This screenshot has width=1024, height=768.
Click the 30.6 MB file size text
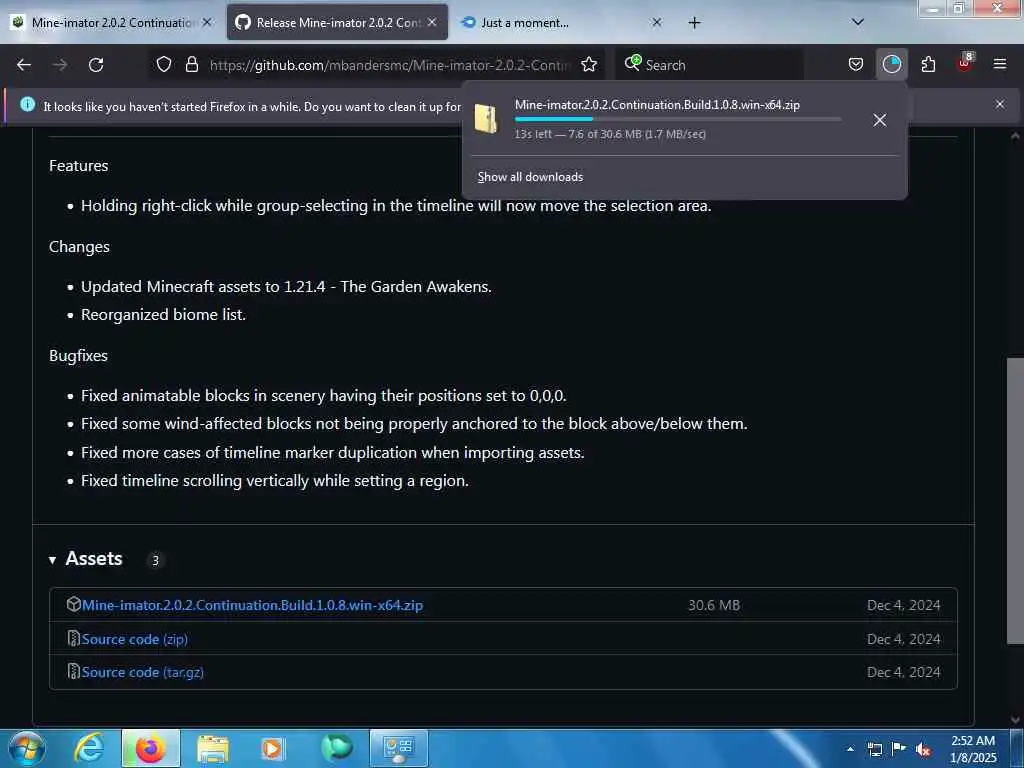click(714, 605)
